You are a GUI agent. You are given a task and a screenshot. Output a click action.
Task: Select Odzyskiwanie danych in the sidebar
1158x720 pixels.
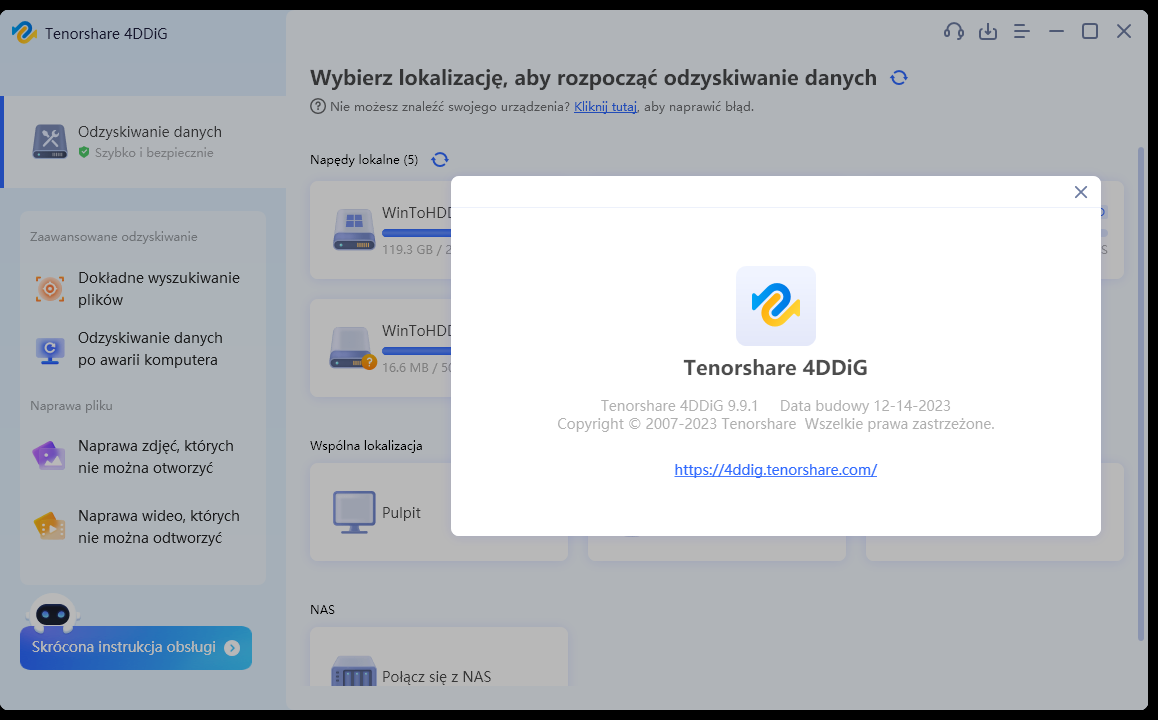(145, 142)
